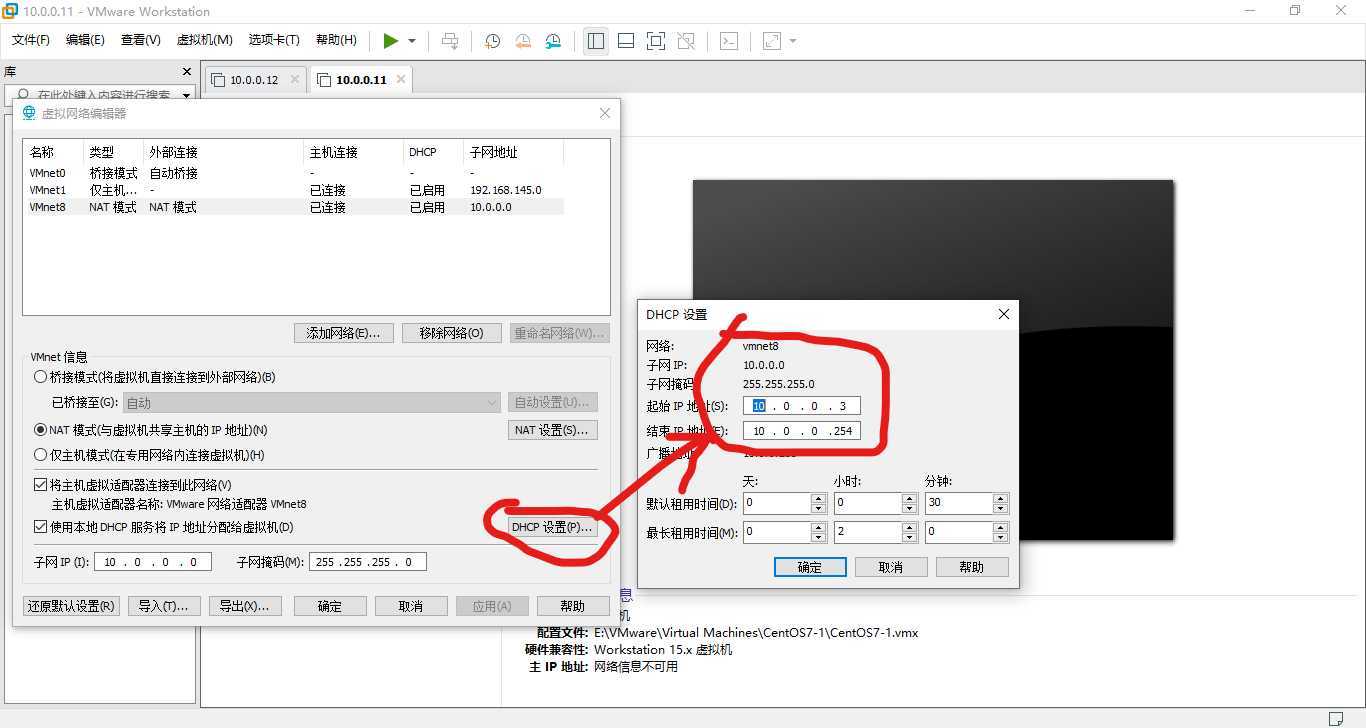
Task: Select the NAT 模式 radio button
Action: tap(41, 430)
